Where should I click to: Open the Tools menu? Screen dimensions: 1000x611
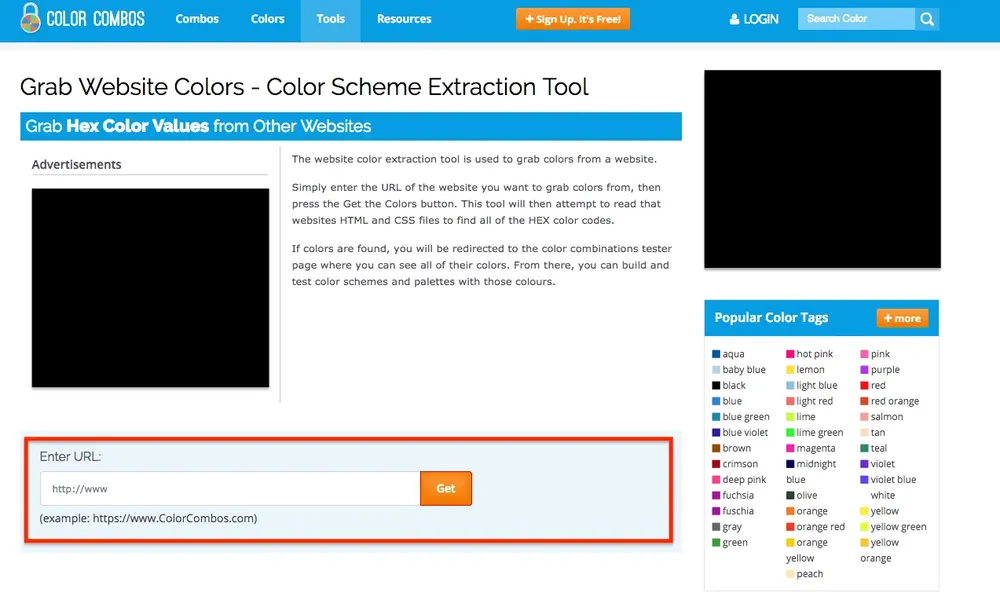pos(330,20)
